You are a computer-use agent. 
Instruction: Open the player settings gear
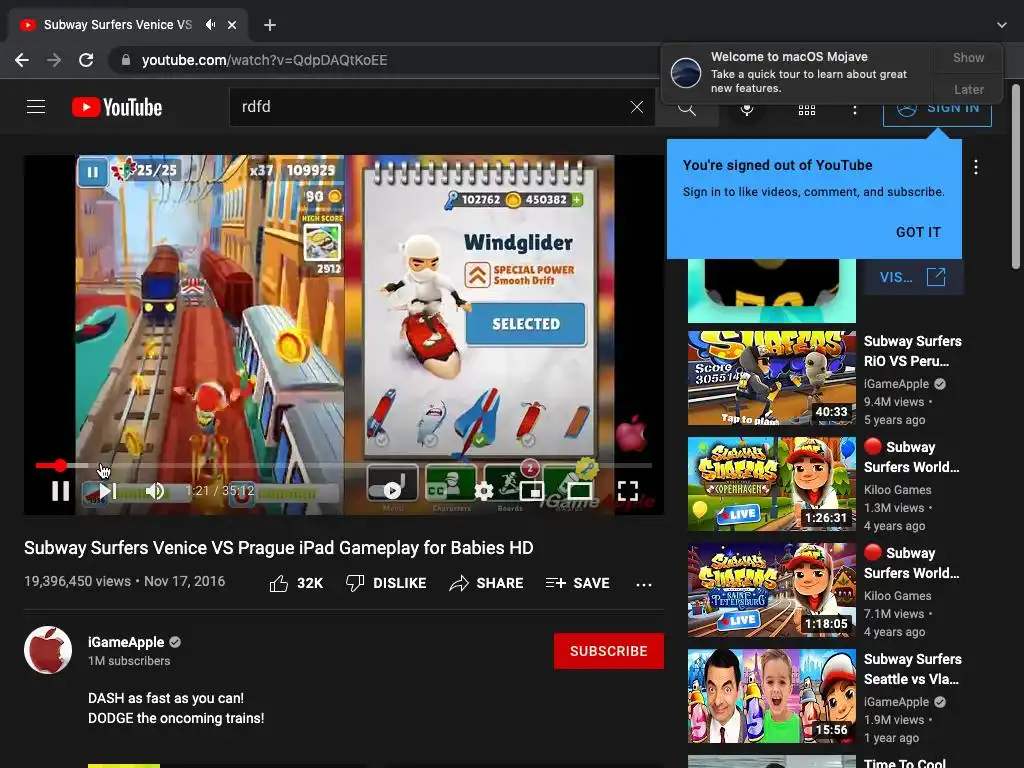484,490
